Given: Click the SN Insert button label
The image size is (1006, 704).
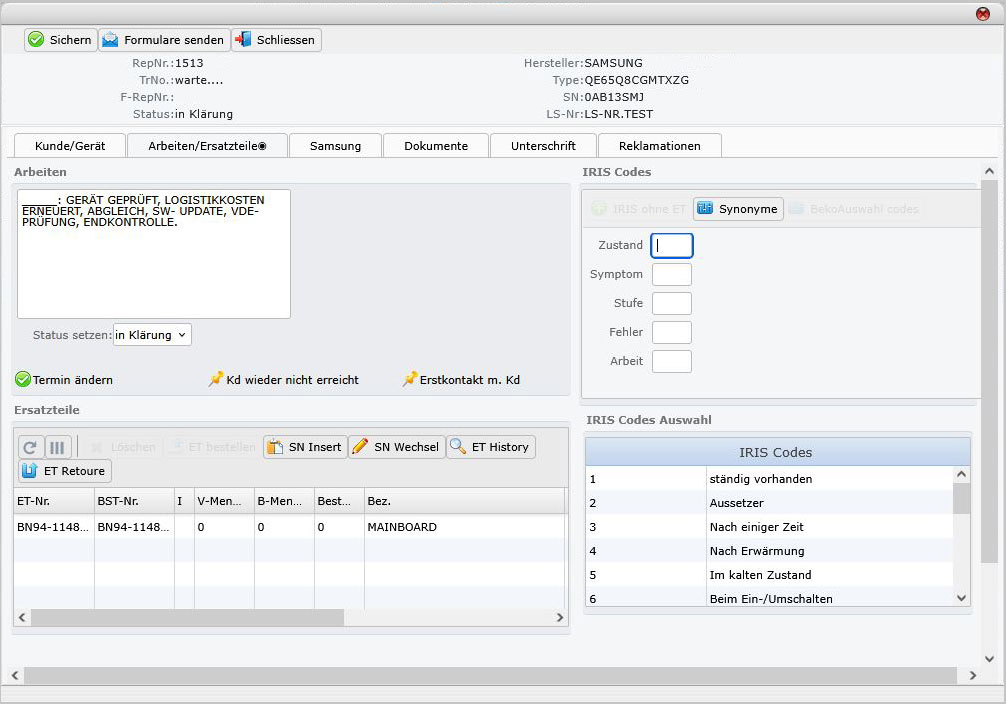Looking at the screenshot, I should (x=315, y=447).
